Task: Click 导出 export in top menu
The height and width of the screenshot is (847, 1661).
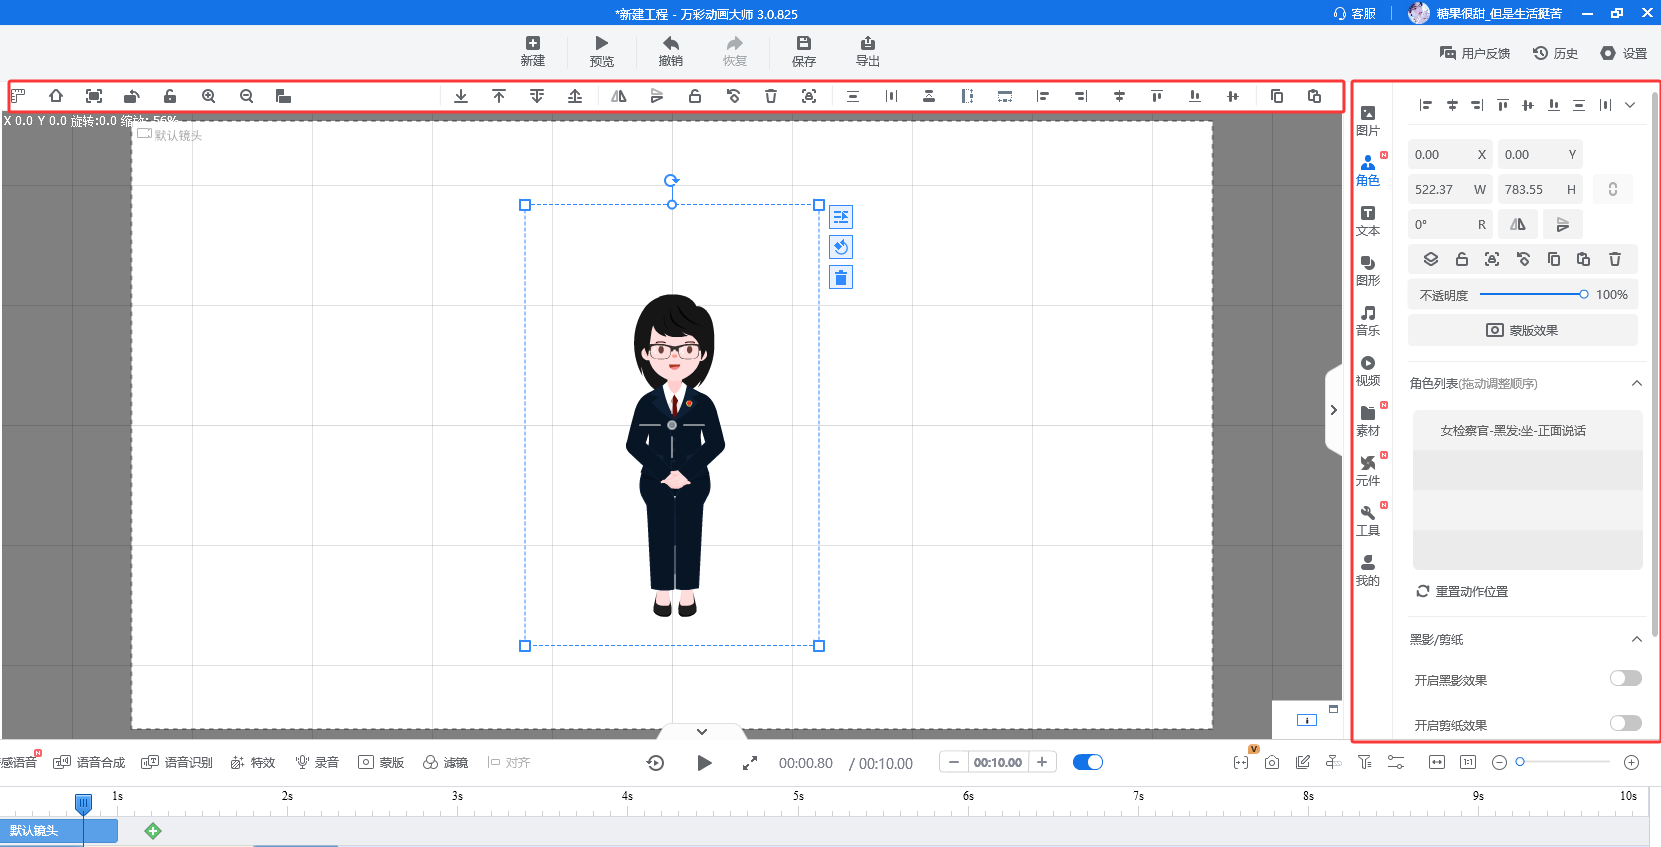Action: tap(867, 51)
